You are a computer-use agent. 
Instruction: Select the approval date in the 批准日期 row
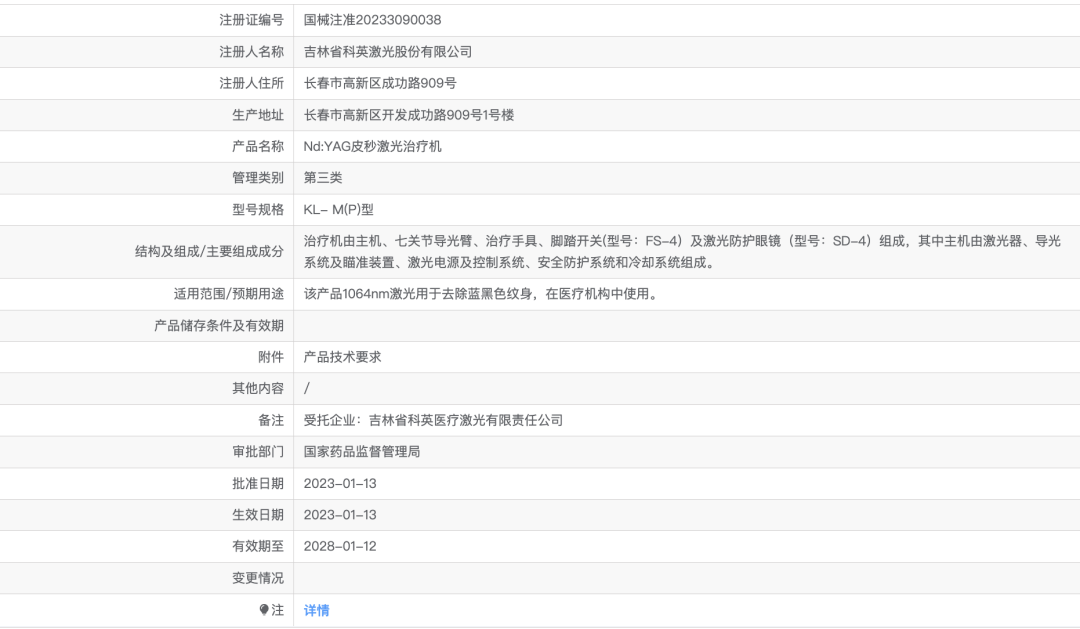340,484
